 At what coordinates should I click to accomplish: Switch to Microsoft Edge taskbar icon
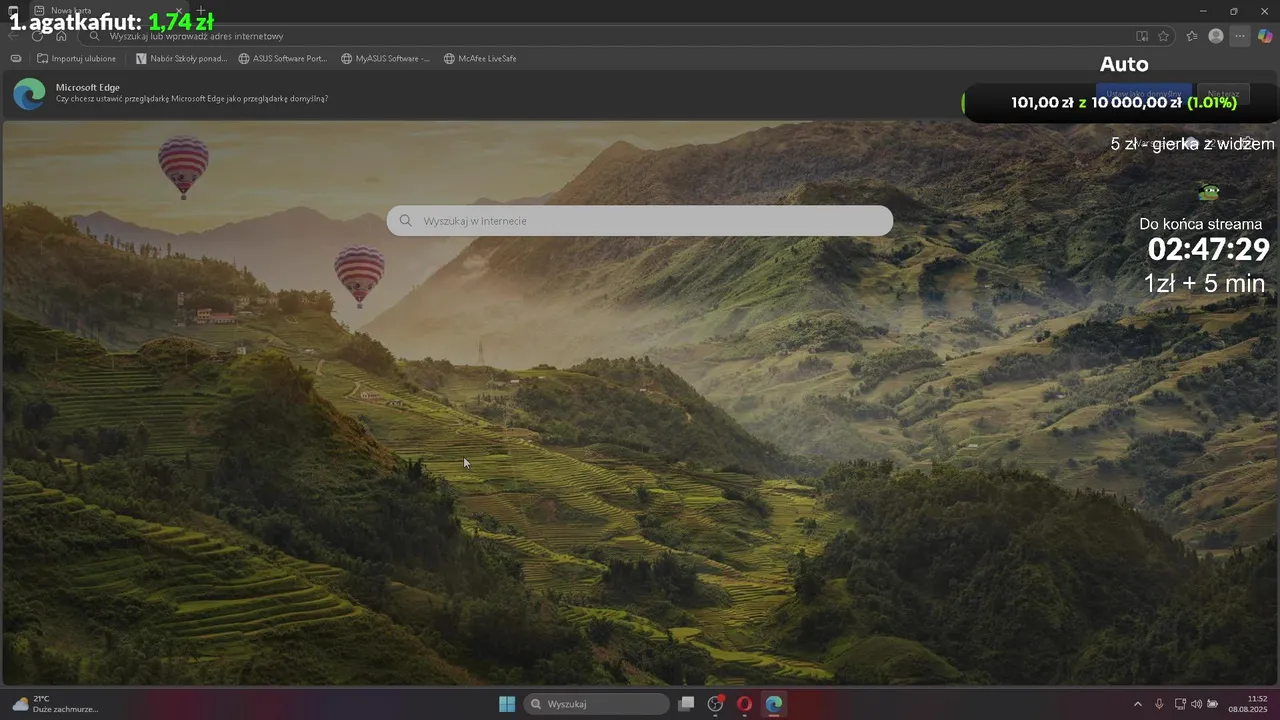pyautogui.click(x=774, y=704)
